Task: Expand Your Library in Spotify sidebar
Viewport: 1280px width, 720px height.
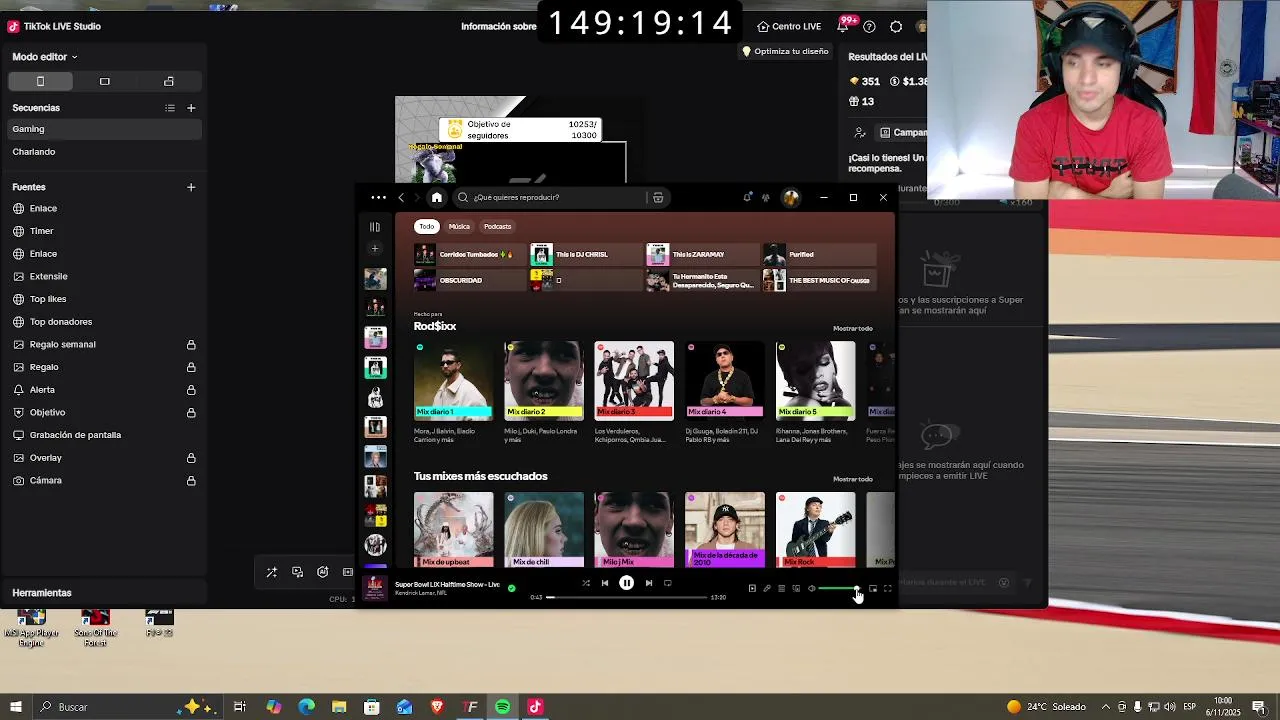Action: click(x=375, y=227)
